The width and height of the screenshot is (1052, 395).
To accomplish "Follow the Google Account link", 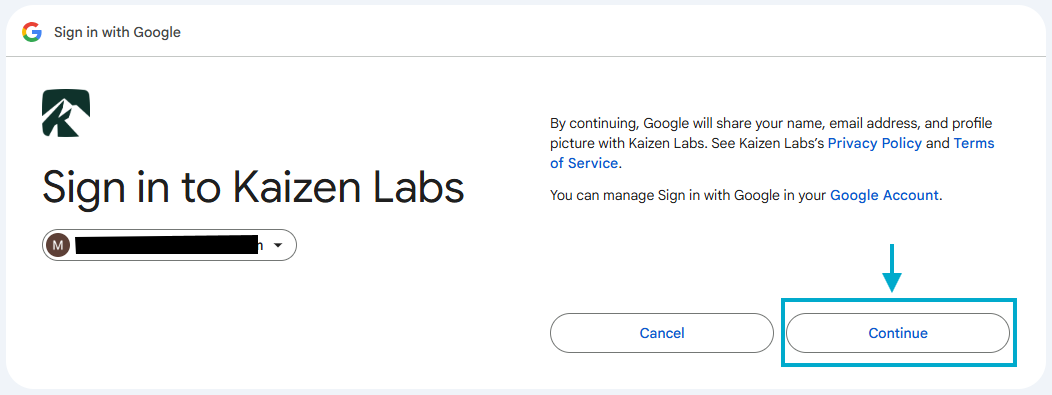I will 884,195.
